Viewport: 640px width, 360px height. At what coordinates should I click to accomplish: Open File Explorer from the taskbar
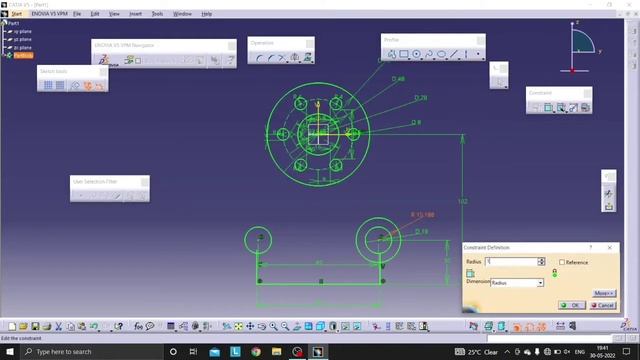point(276,351)
